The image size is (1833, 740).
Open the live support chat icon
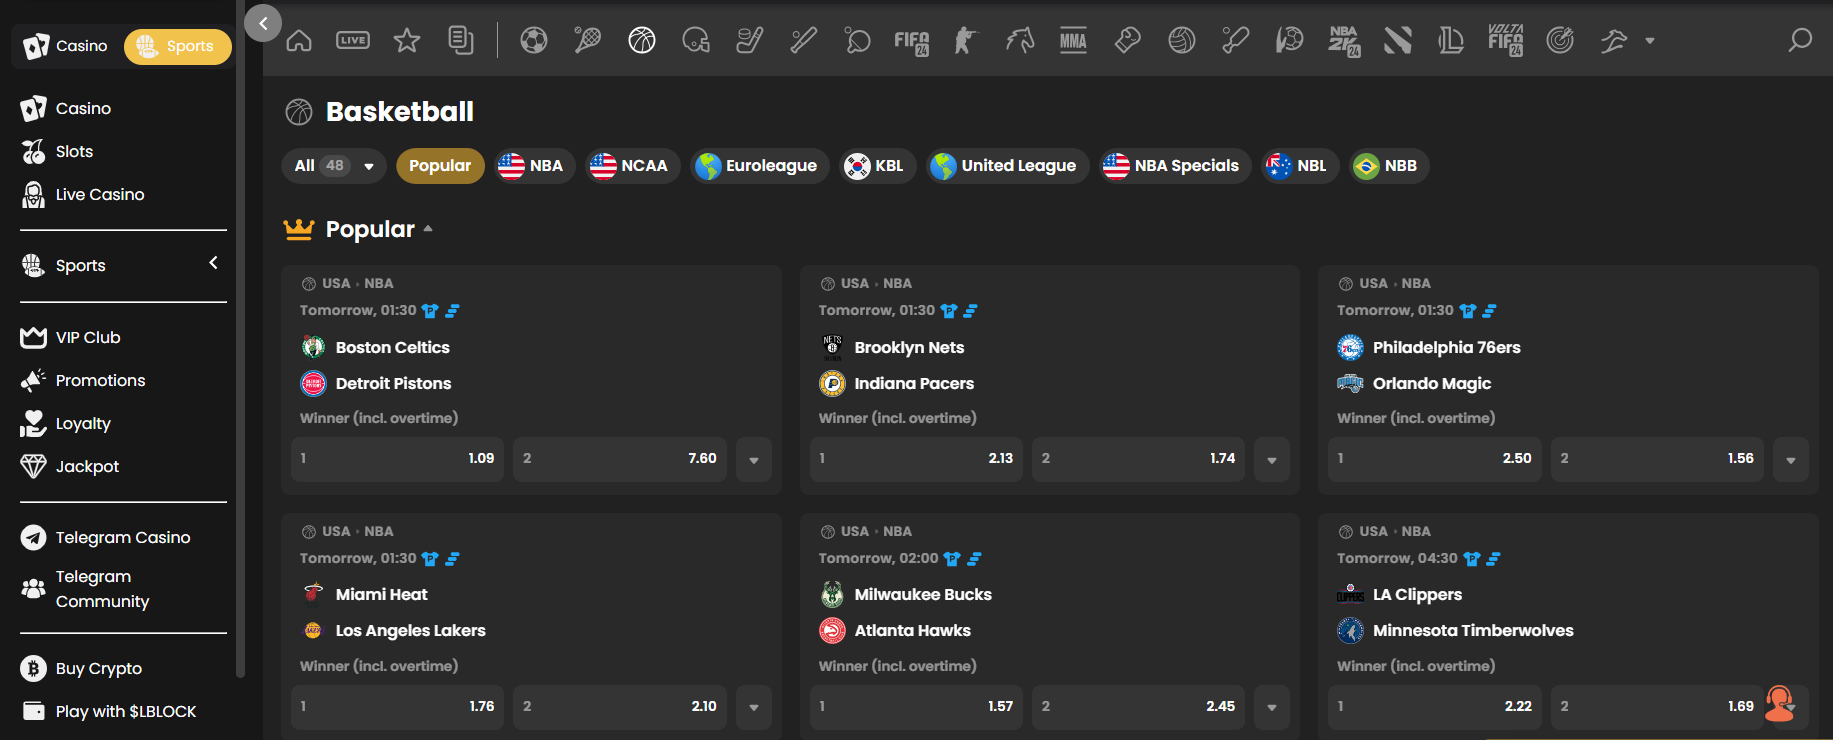[x=1780, y=703]
